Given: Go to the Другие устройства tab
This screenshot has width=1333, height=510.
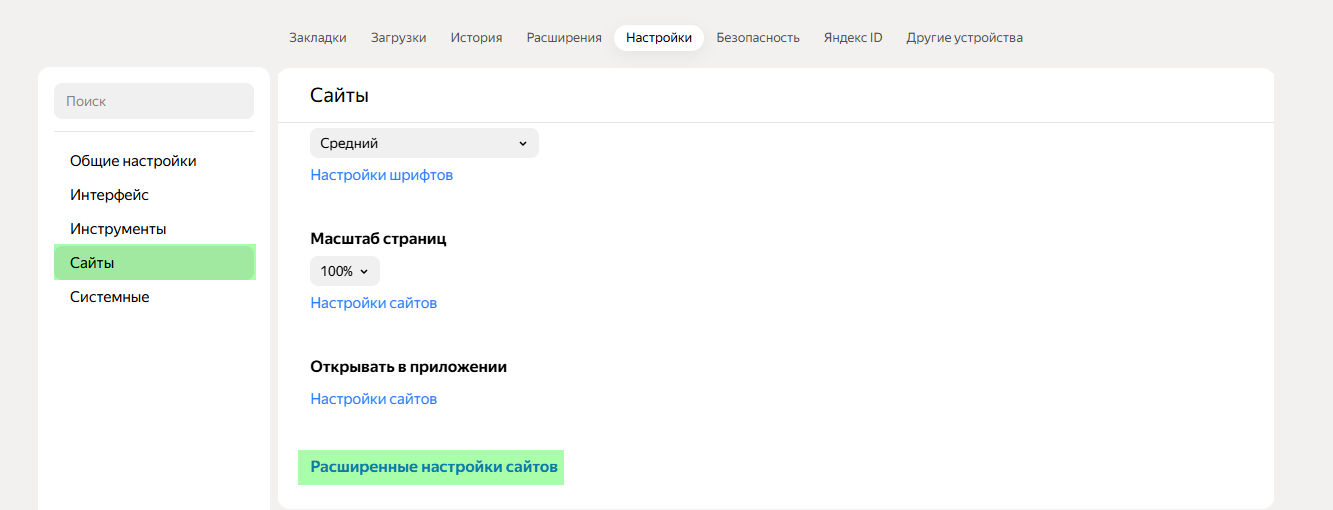Looking at the screenshot, I should coord(964,38).
